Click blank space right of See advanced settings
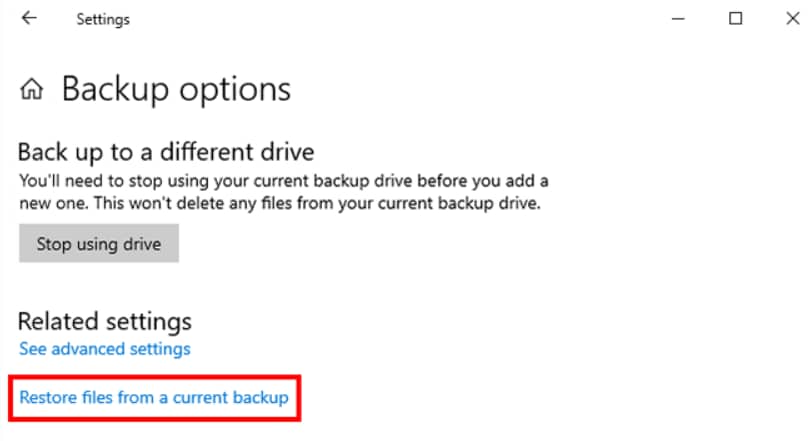This screenshot has height=441, width=812. click(x=400, y=349)
